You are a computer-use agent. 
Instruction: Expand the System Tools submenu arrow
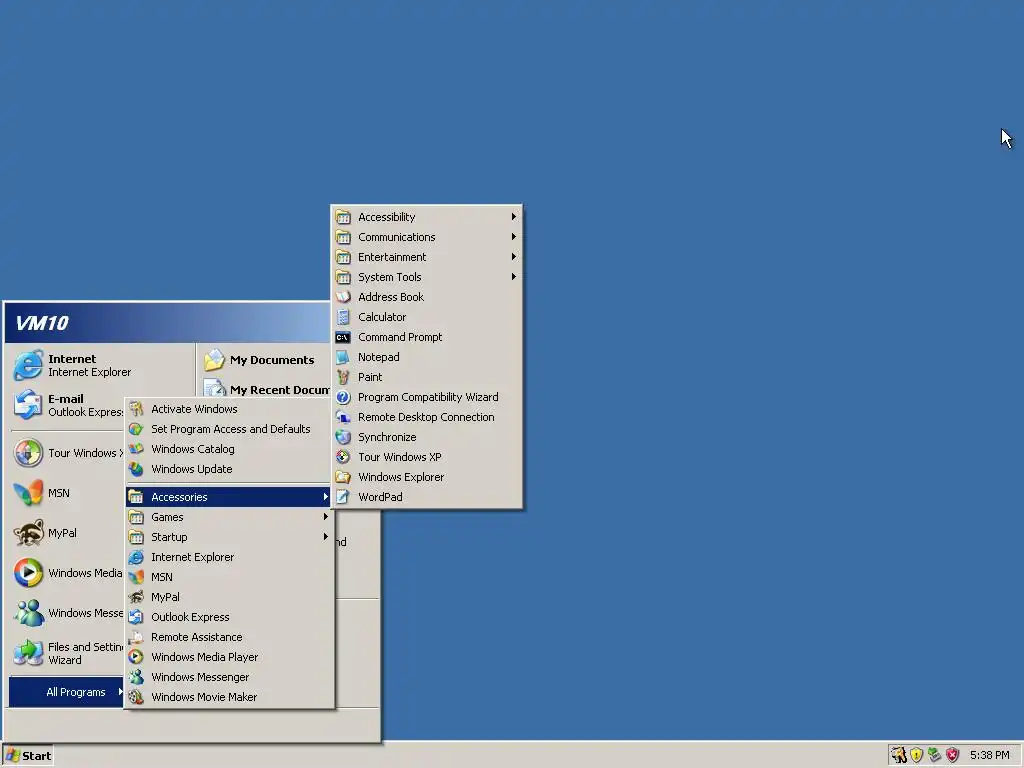pyautogui.click(x=514, y=277)
